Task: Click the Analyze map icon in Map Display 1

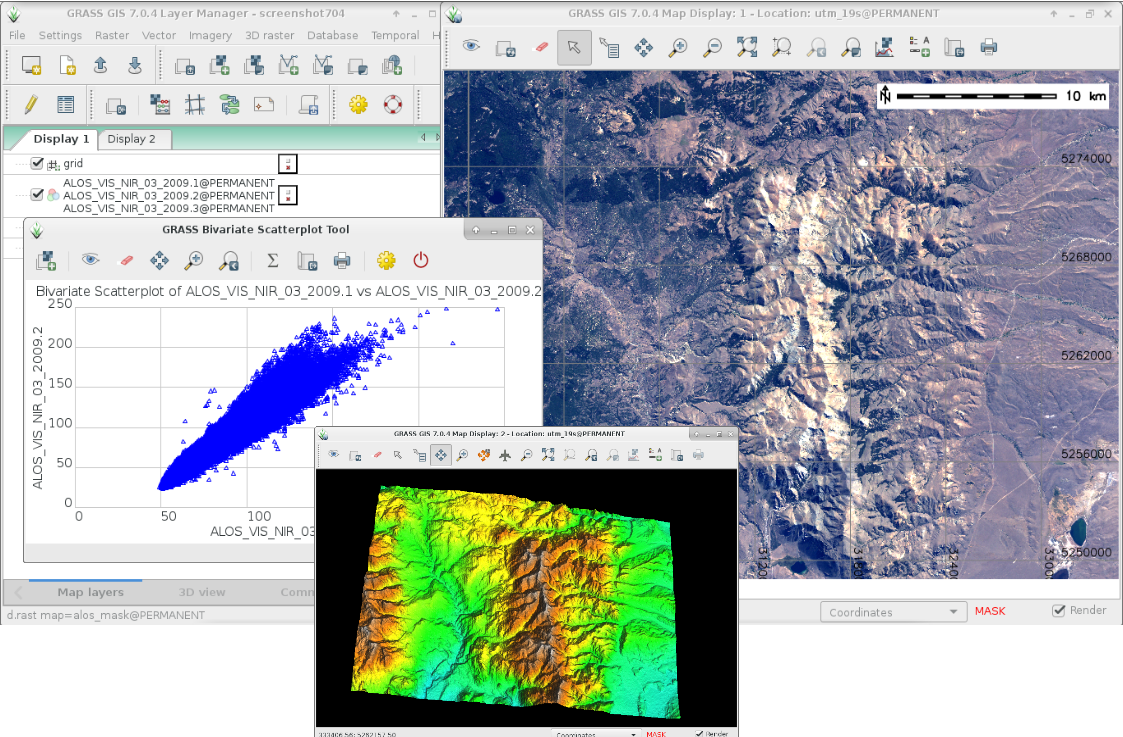Action: [884, 47]
